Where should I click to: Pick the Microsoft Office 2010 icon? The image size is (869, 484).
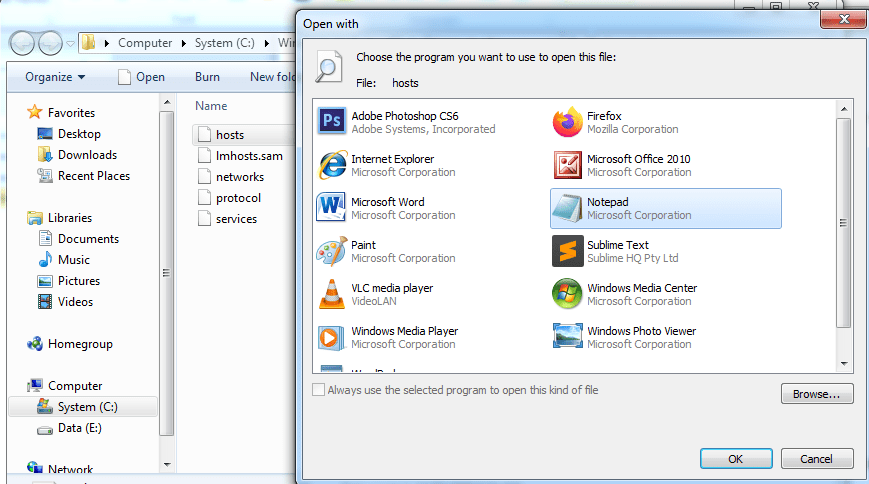tap(568, 165)
